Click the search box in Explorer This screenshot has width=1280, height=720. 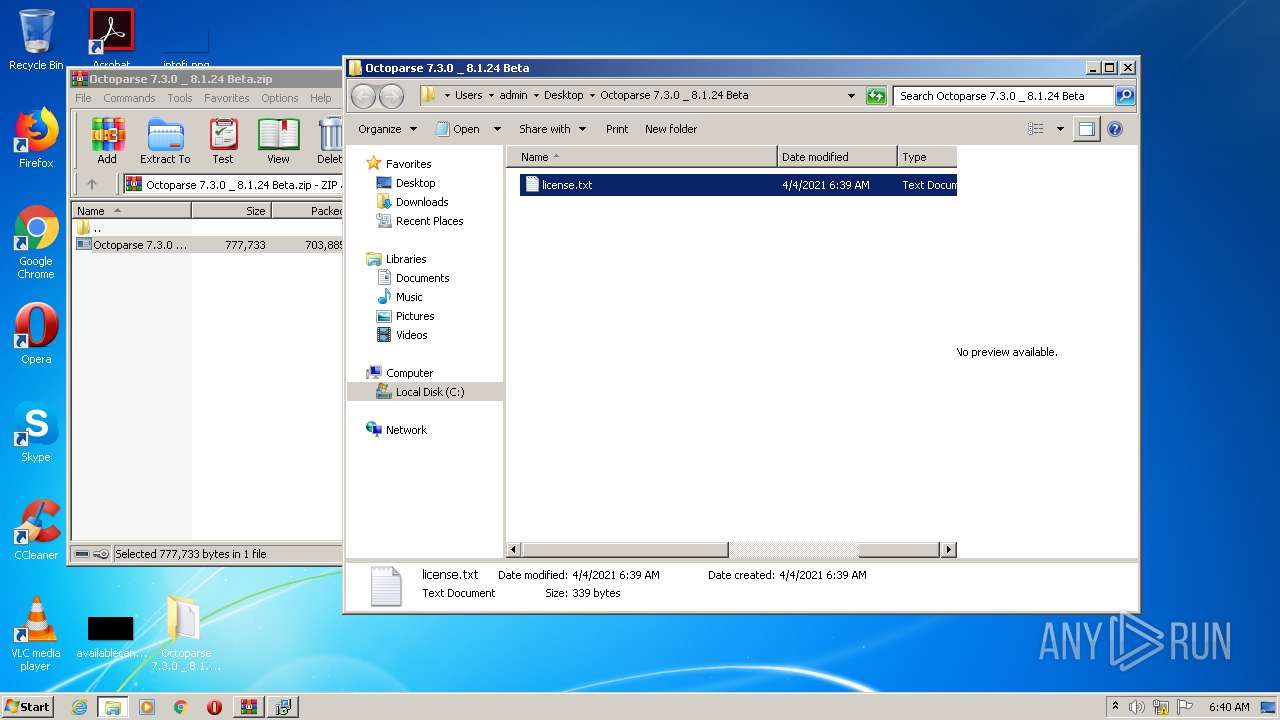coord(1003,96)
